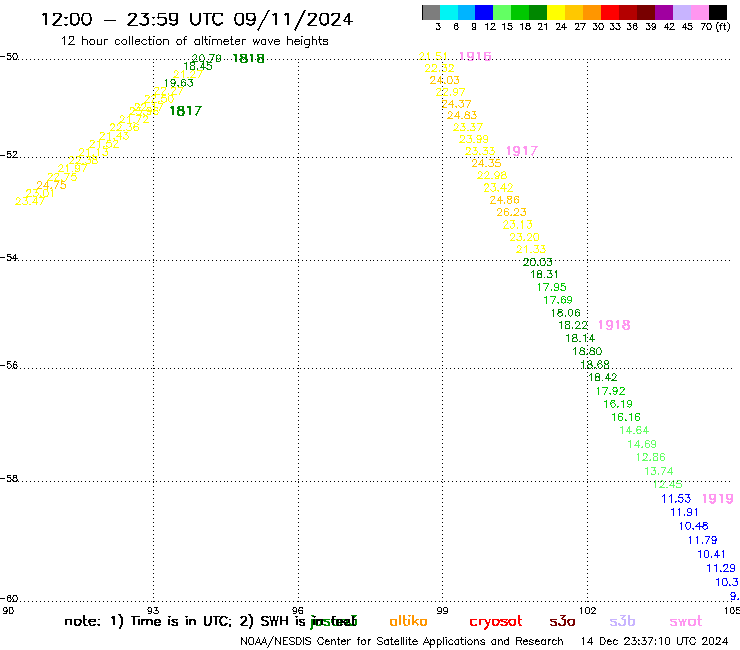
Task: Click the blue wave height value 10.46
Action: [693, 526]
